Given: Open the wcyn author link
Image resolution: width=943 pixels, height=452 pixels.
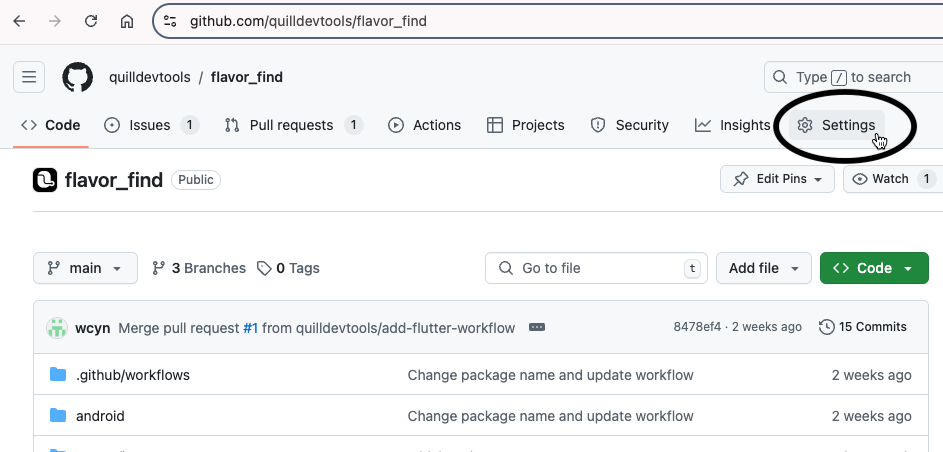Looking at the screenshot, I should tap(93, 328).
